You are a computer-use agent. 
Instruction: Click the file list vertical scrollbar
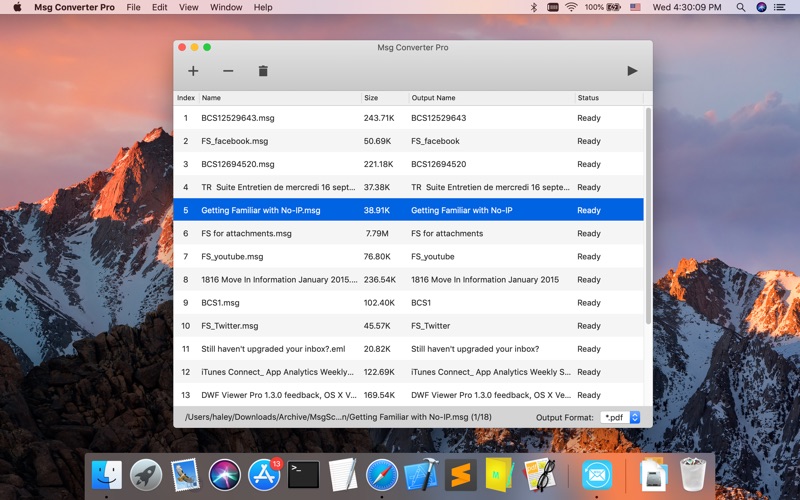[x=648, y=215]
